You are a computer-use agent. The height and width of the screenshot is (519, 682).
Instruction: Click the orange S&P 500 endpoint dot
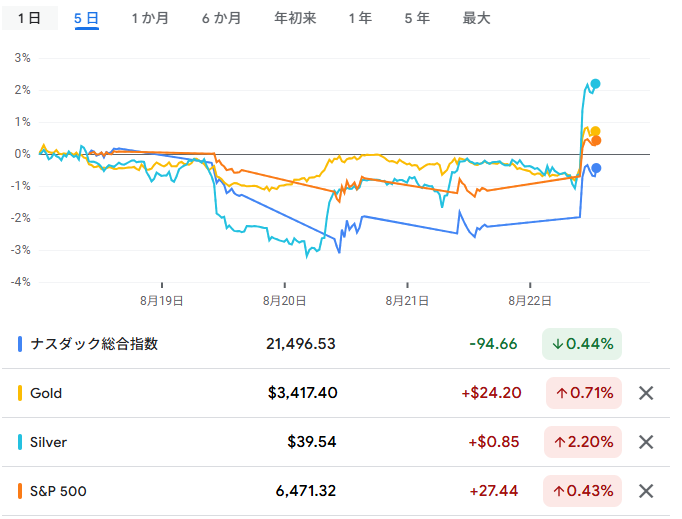pos(596,141)
